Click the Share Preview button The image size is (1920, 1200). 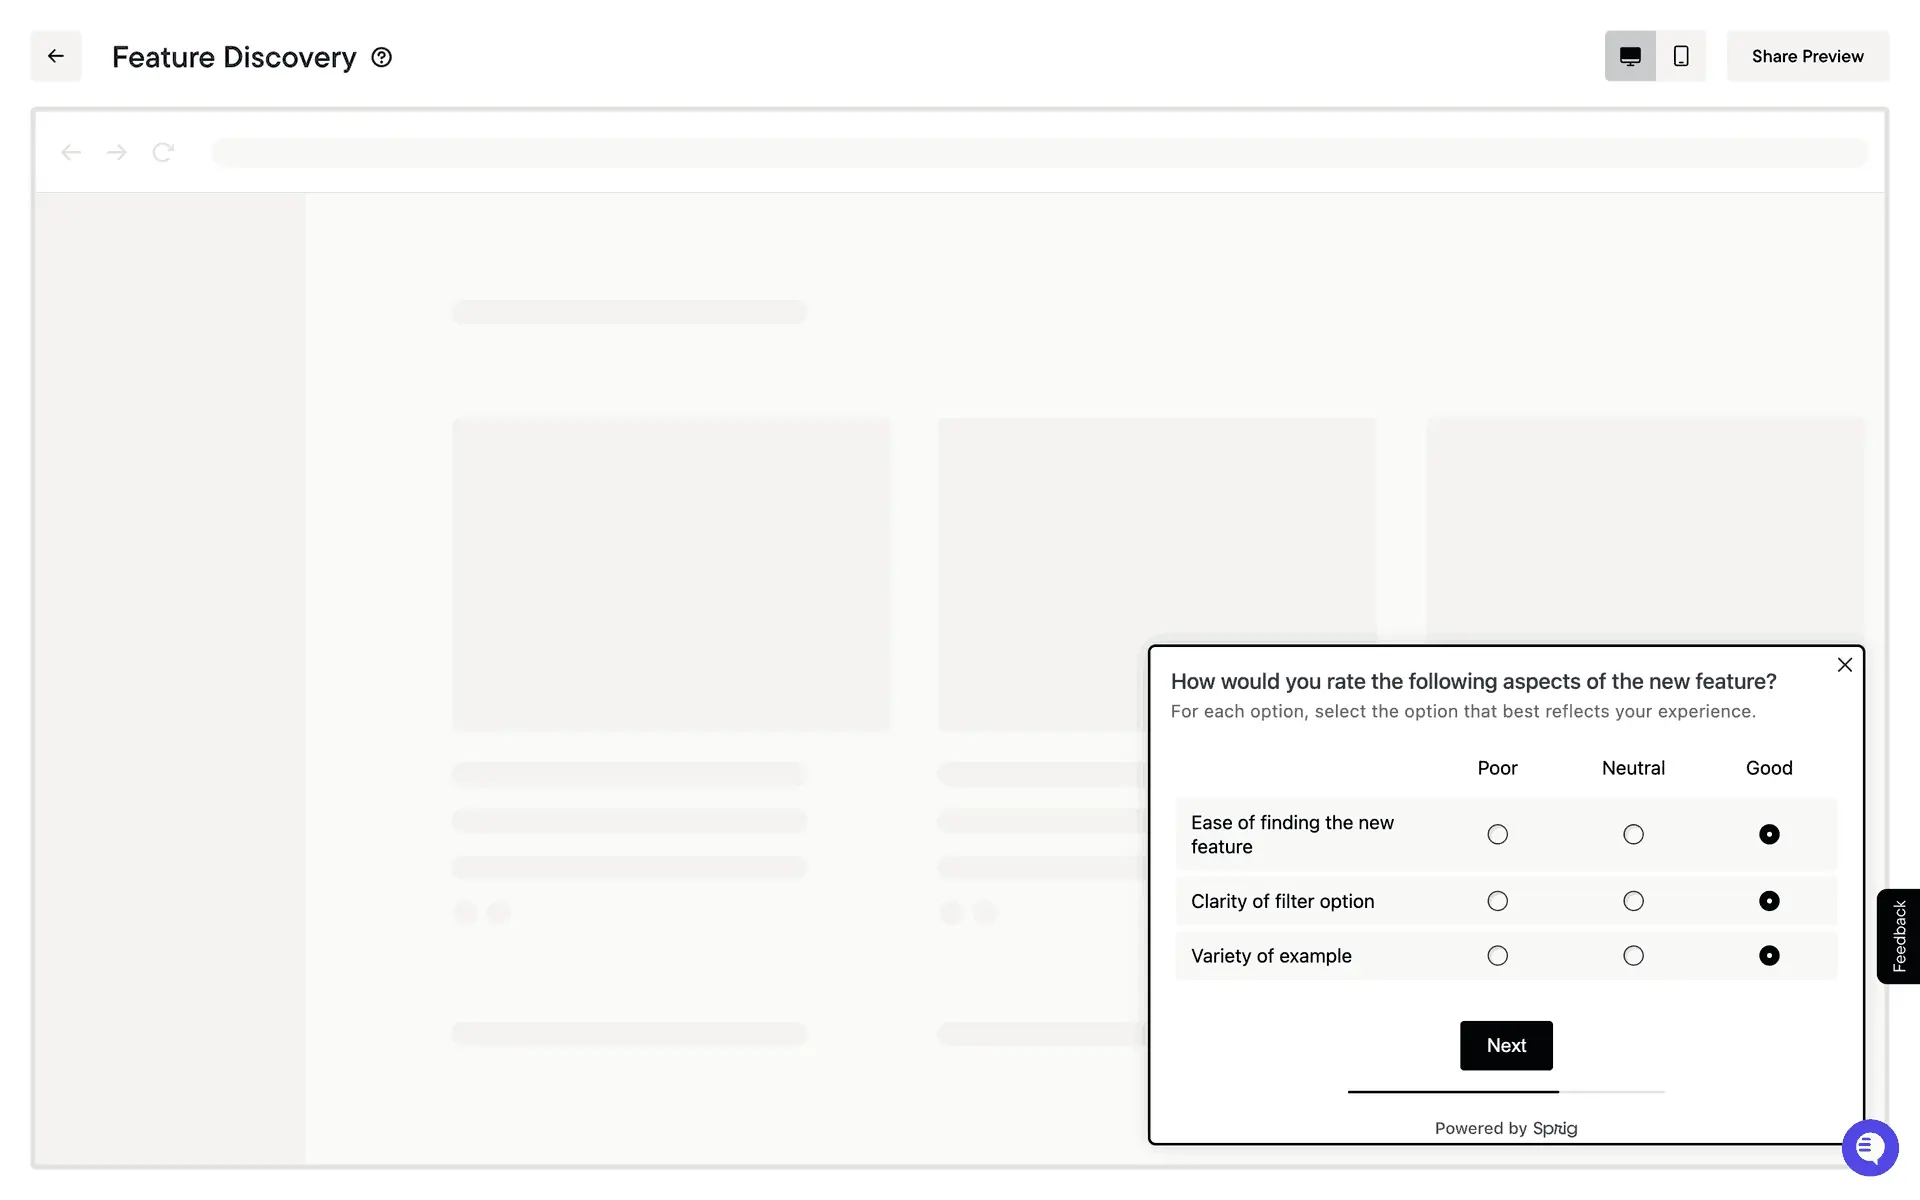click(1807, 56)
